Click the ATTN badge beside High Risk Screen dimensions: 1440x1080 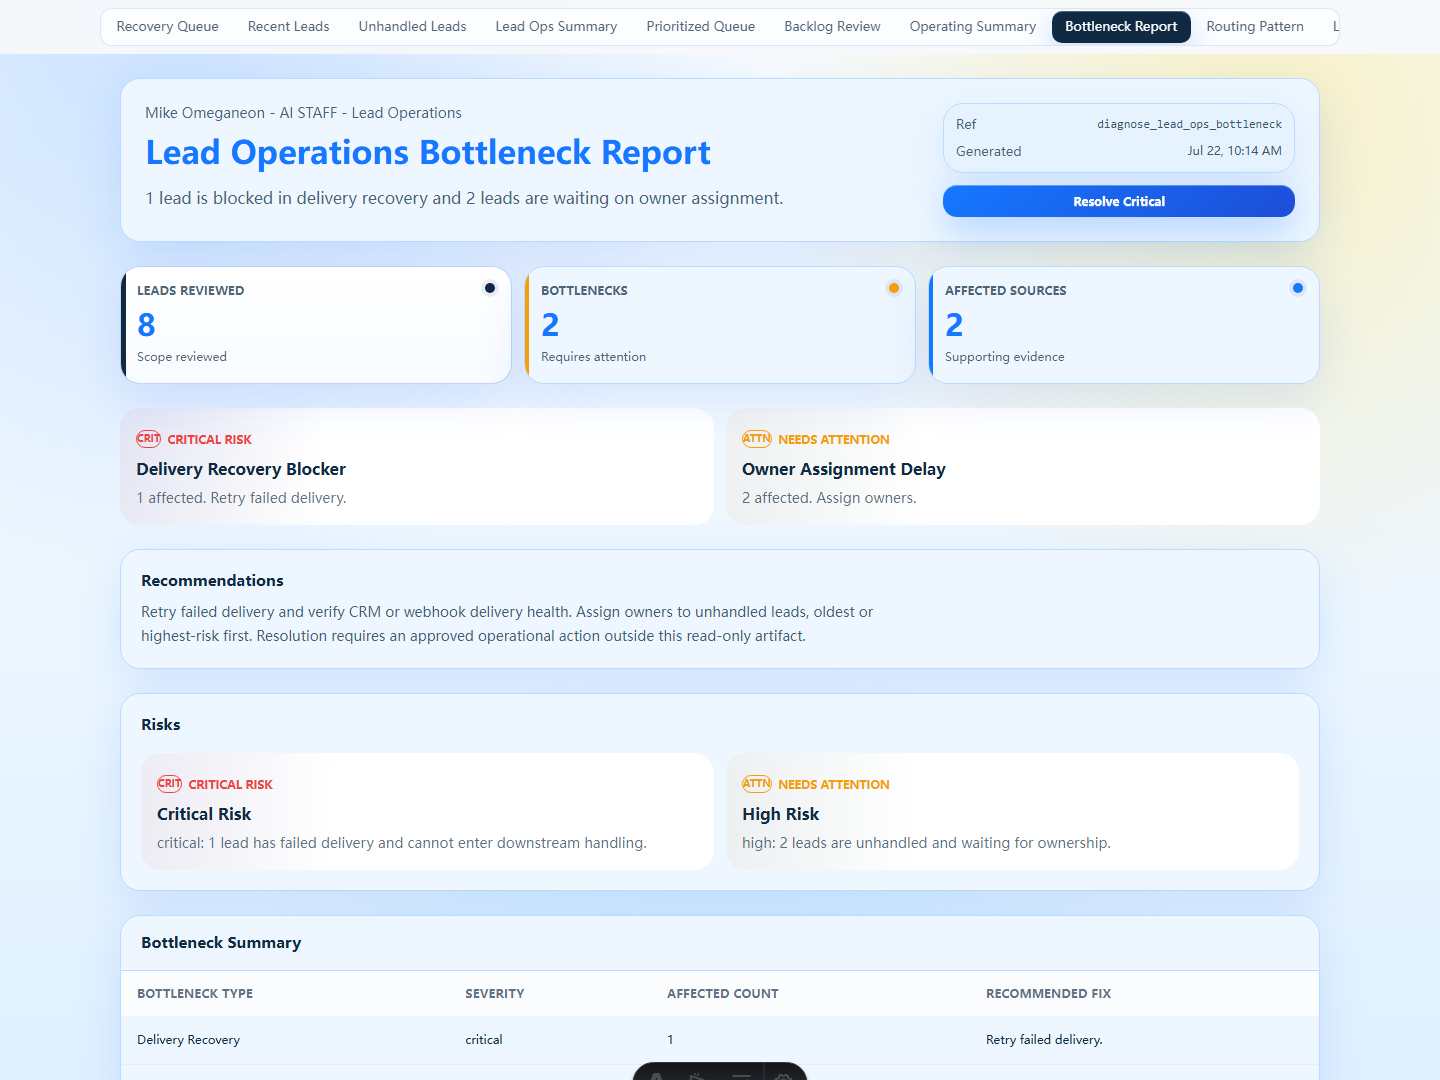click(756, 784)
